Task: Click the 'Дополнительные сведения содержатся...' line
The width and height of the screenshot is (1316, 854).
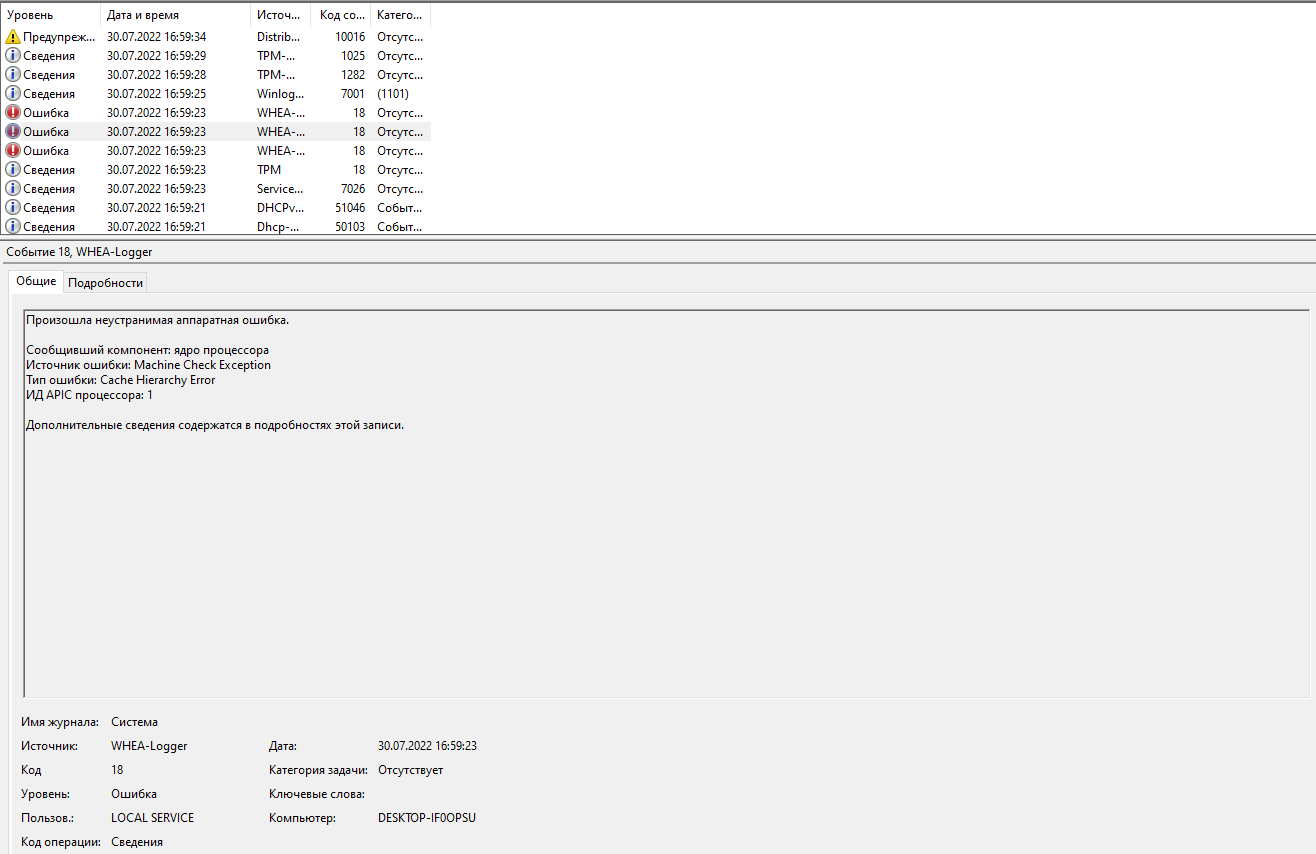Action: 215,425
